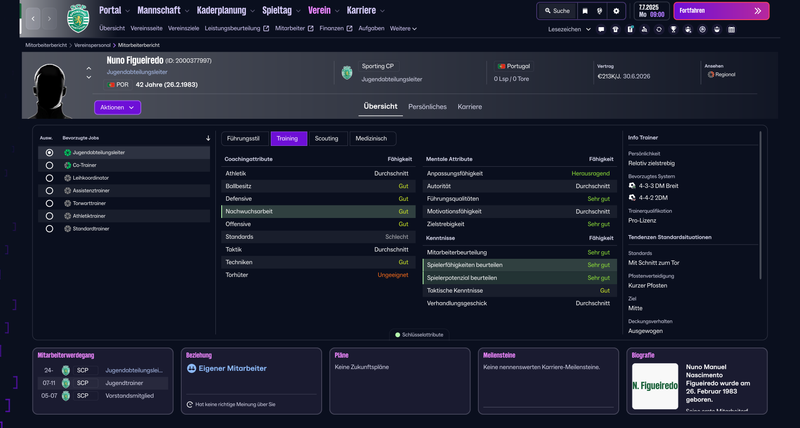Viewport: 800px width, 428px height.
Task: Select Leihkoordinator job radio button
Action: [49, 178]
